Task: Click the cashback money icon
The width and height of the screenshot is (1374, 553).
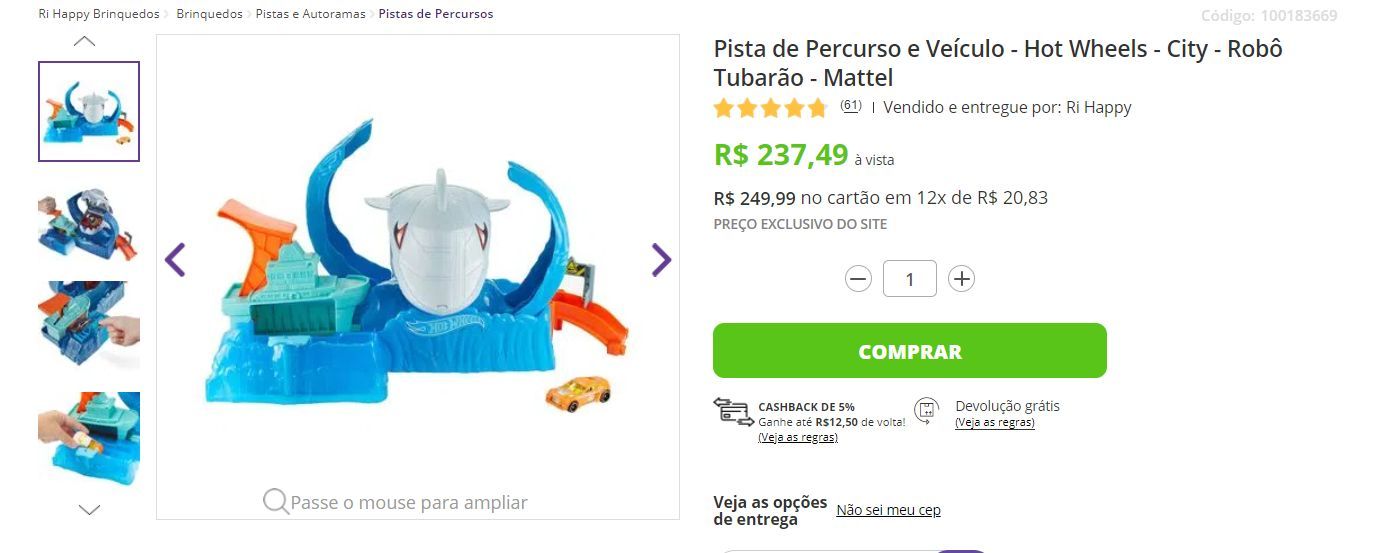Action: tap(733, 412)
